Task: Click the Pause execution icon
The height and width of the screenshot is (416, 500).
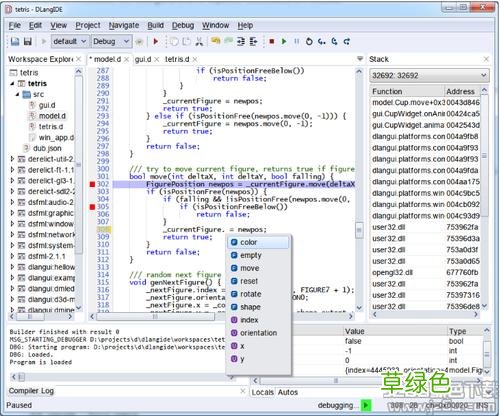Action: (x=296, y=41)
